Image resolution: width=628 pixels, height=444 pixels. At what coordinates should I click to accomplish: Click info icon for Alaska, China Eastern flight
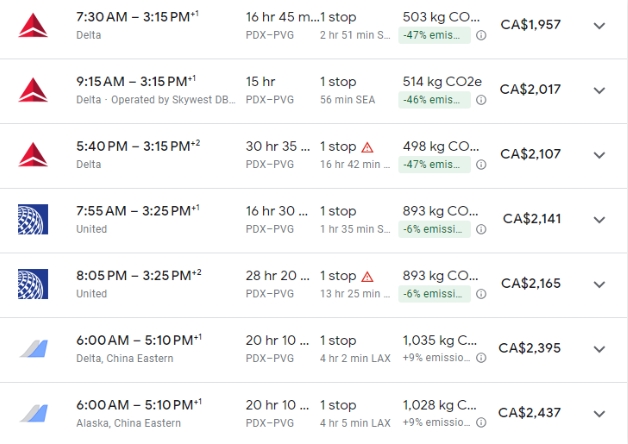click(481, 422)
